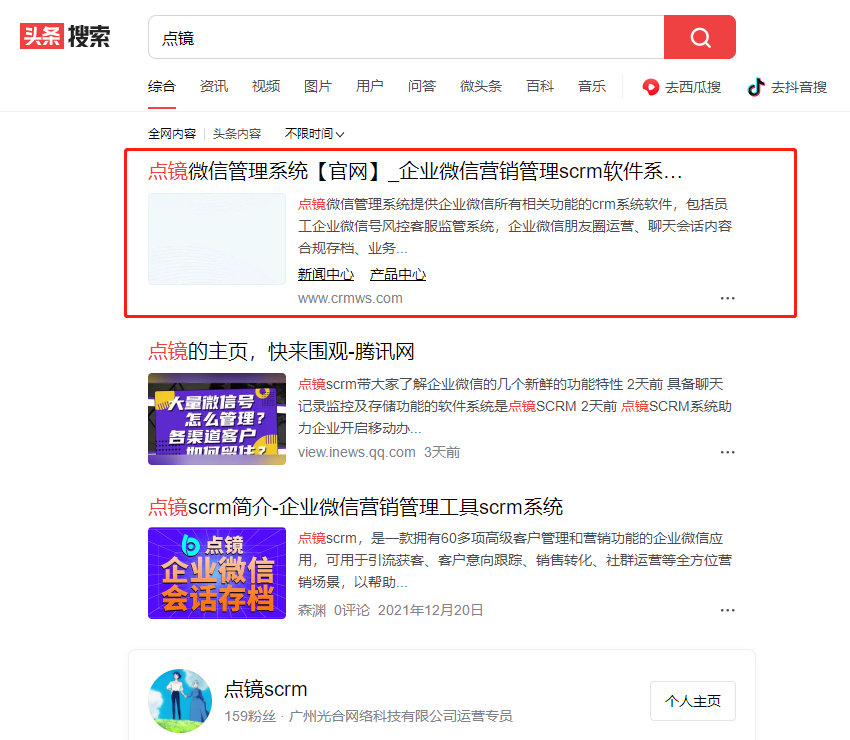Click the 大量微信号怎么管理 thumbnail

coord(217,419)
